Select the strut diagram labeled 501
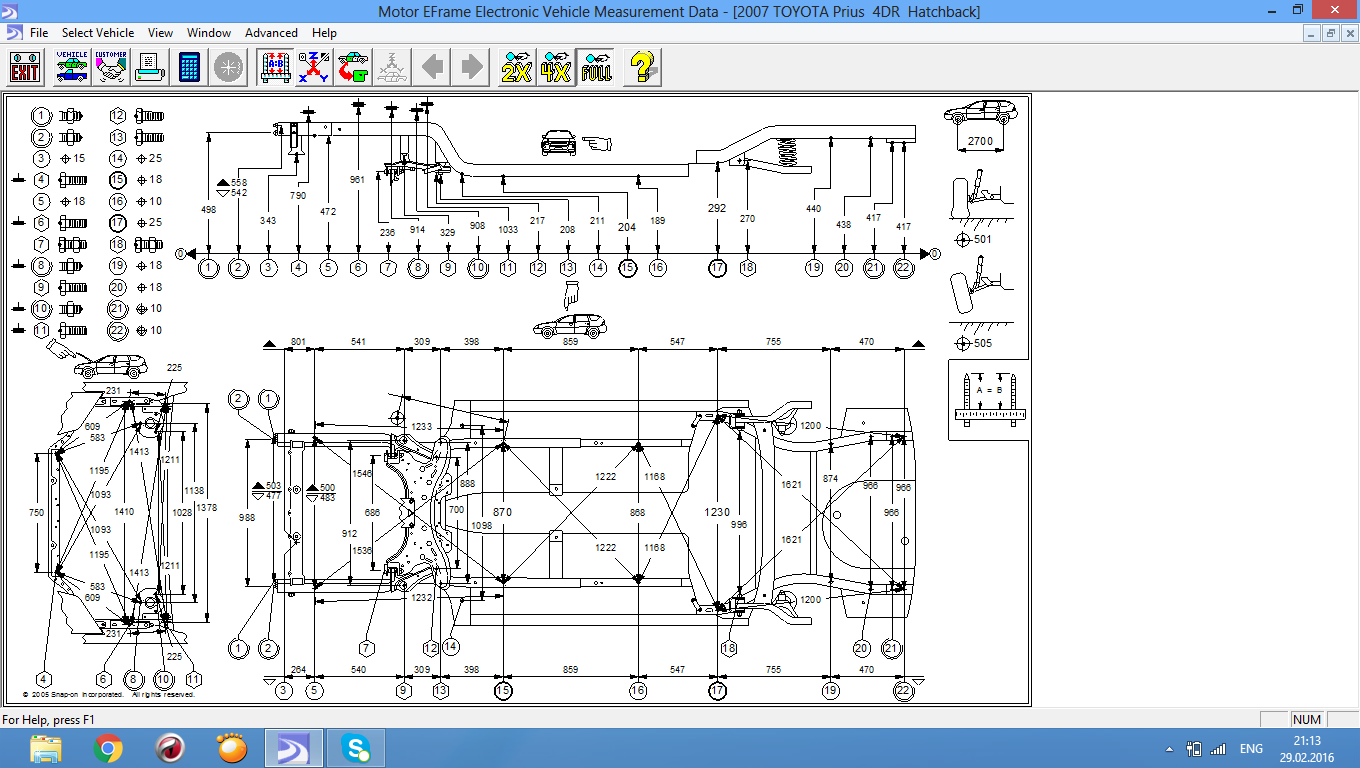The height and width of the screenshot is (768, 1360). [981, 207]
